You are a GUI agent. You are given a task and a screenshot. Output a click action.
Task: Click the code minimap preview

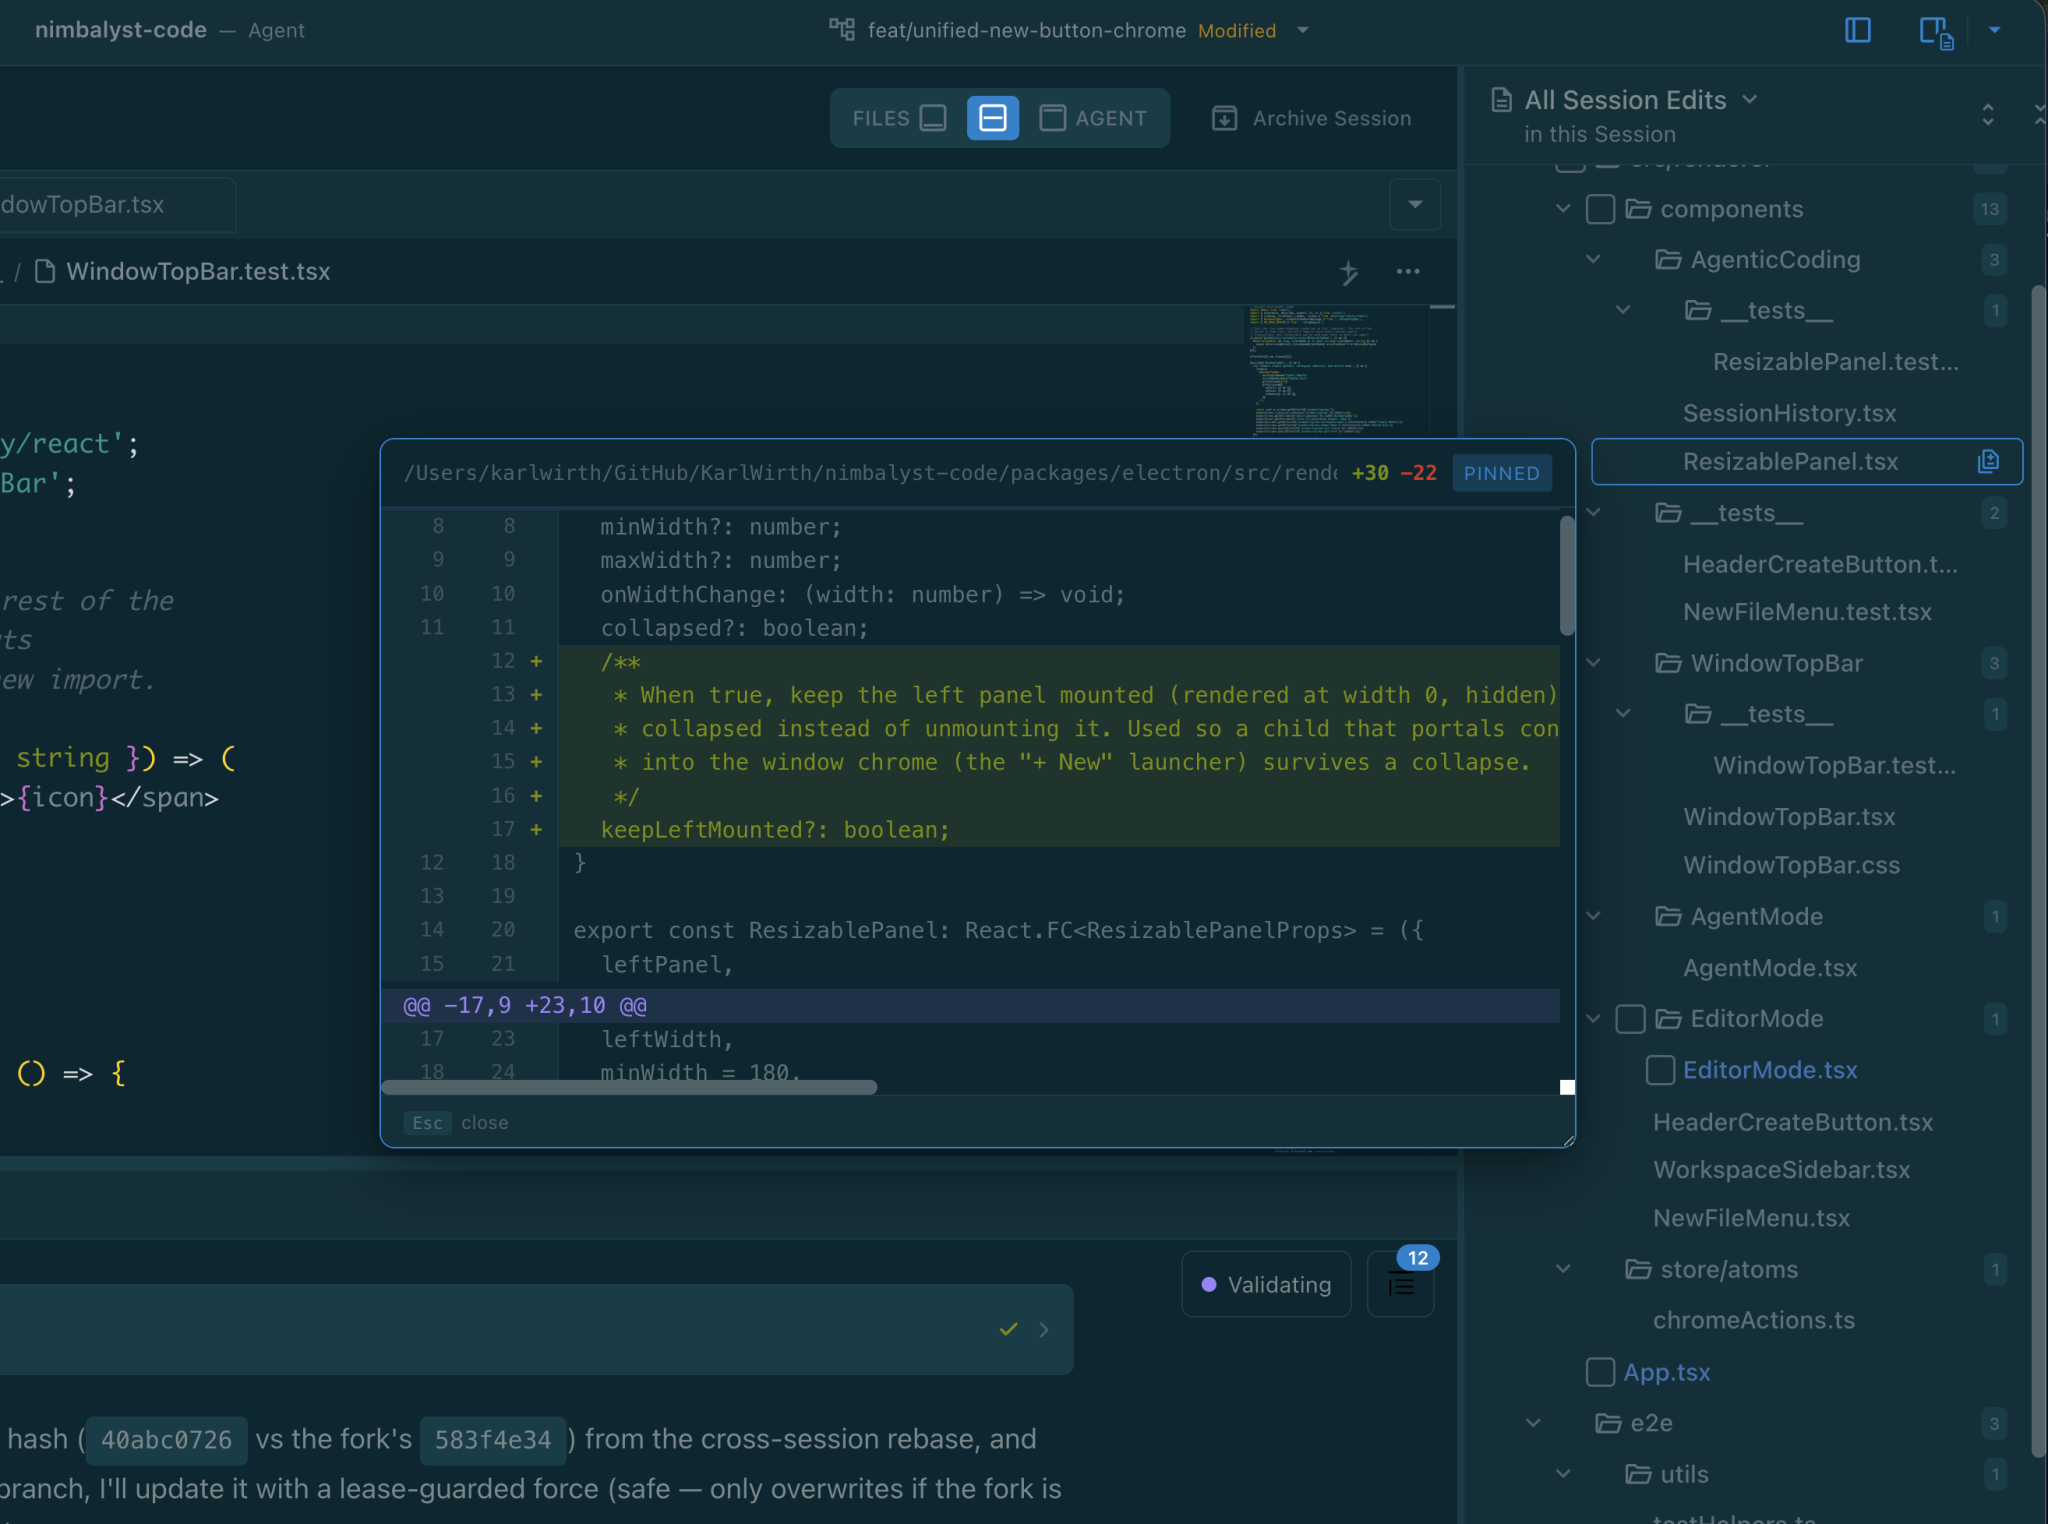[x=1336, y=370]
